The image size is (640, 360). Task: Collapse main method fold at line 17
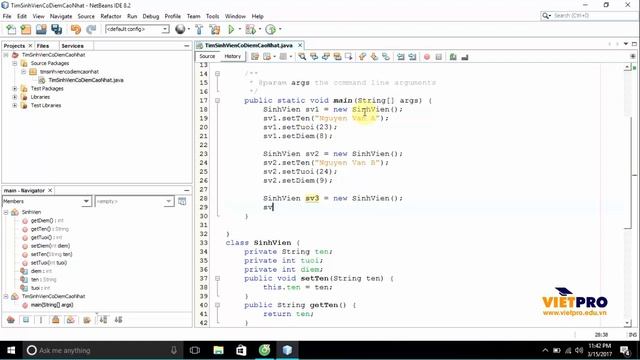(218, 100)
